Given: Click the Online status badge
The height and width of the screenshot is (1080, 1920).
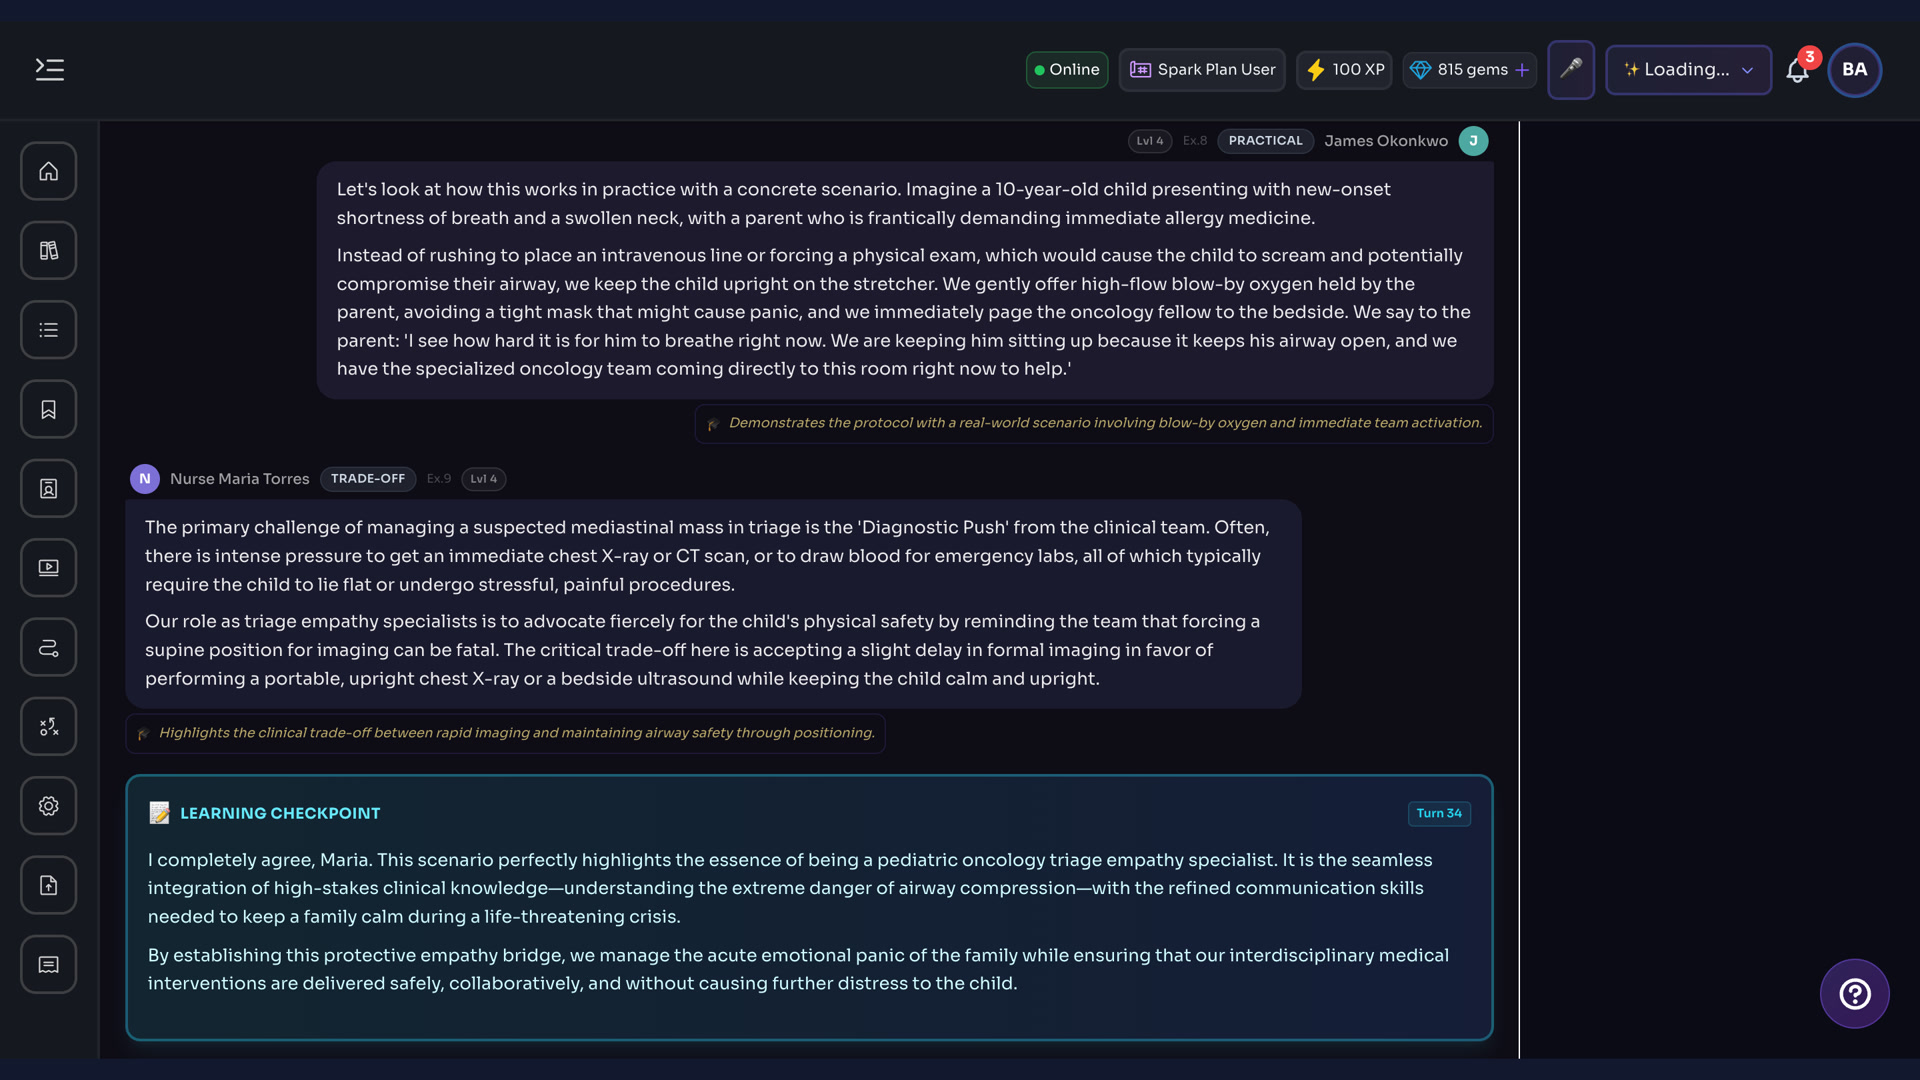Looking at the screenshot, I should coord(1067,70).
